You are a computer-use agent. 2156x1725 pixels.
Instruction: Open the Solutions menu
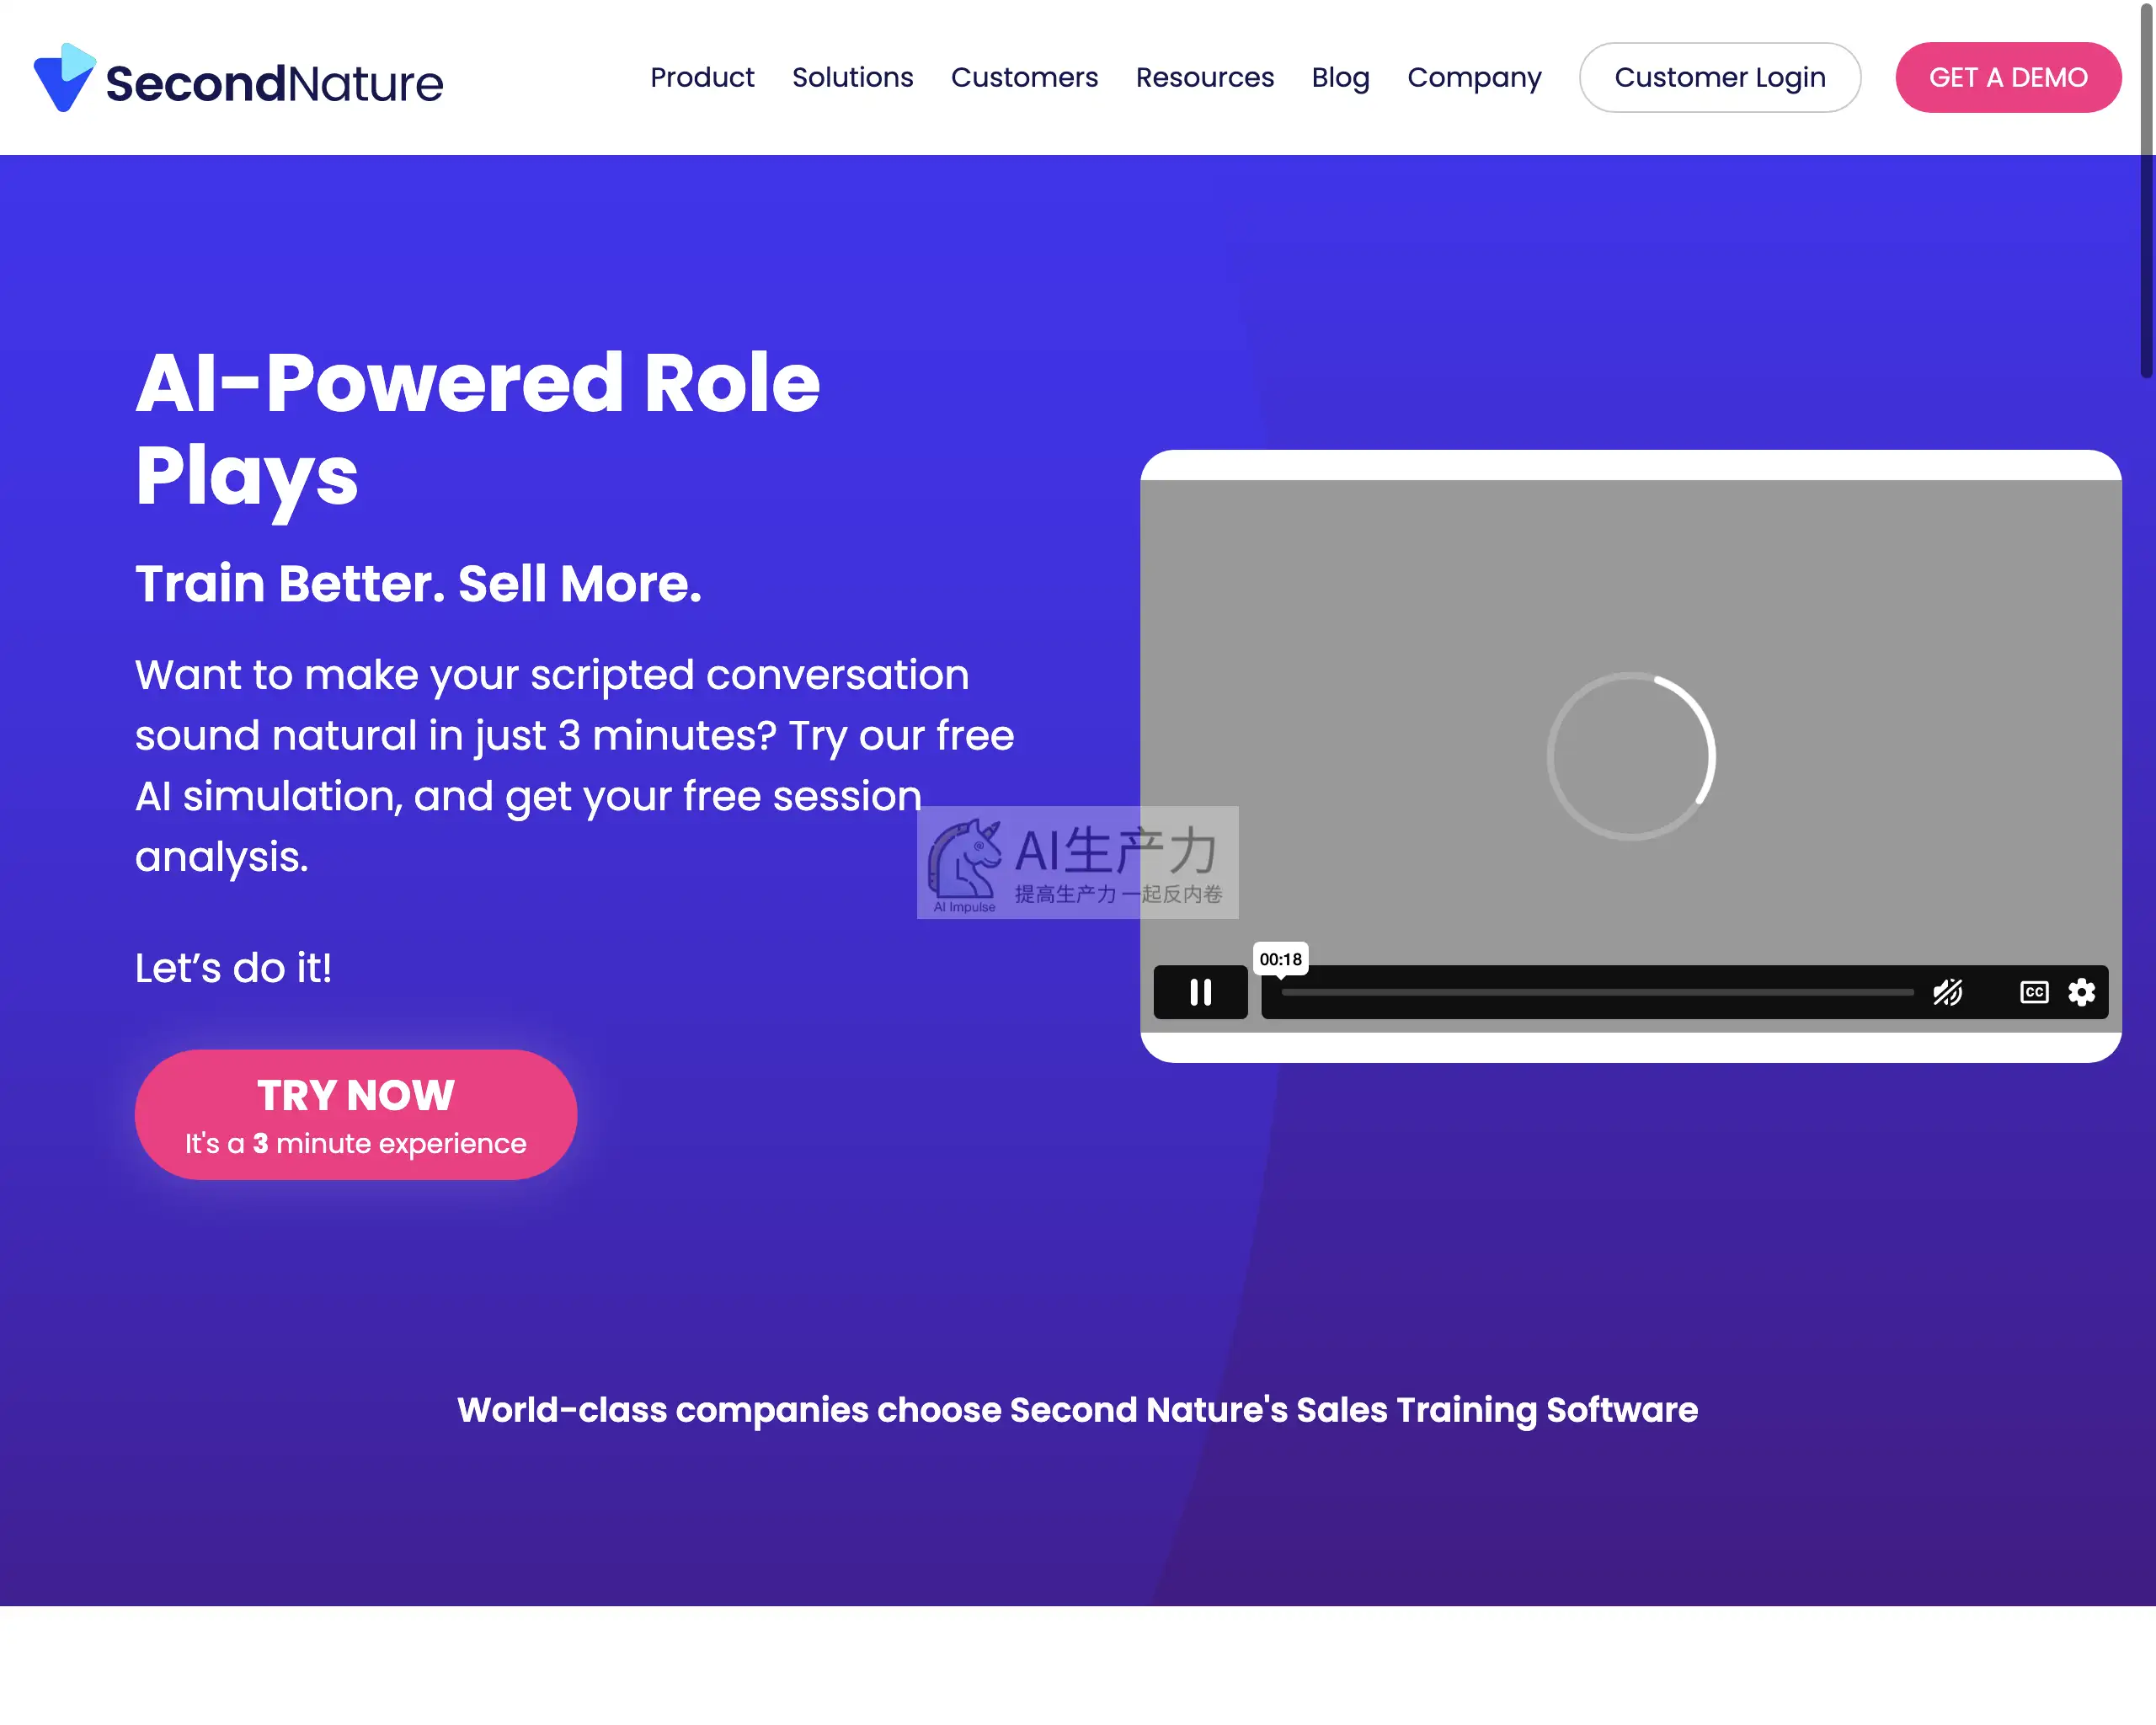click(x=852, y=77)
